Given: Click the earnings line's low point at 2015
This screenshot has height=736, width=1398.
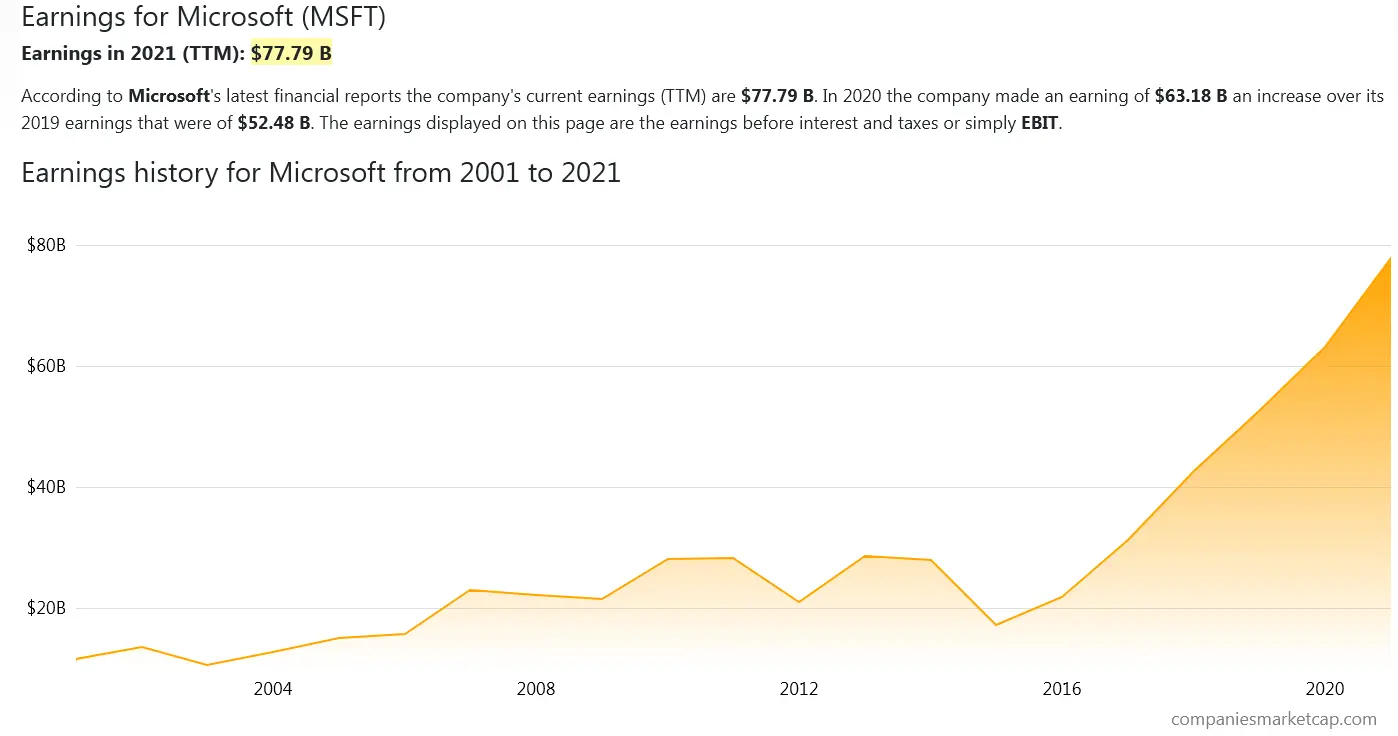Looking at the screenshot, I should click(996, 625).
